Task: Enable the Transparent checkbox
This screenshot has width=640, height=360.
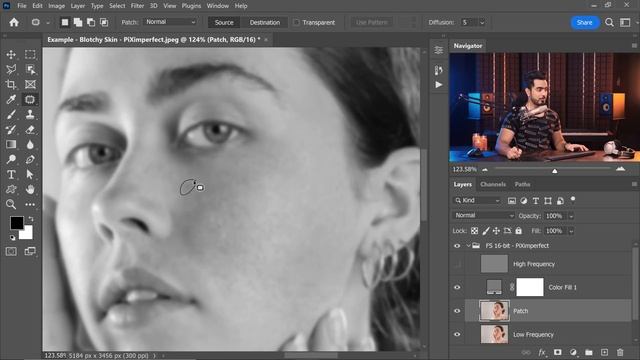Action: [x=296, y=22]
